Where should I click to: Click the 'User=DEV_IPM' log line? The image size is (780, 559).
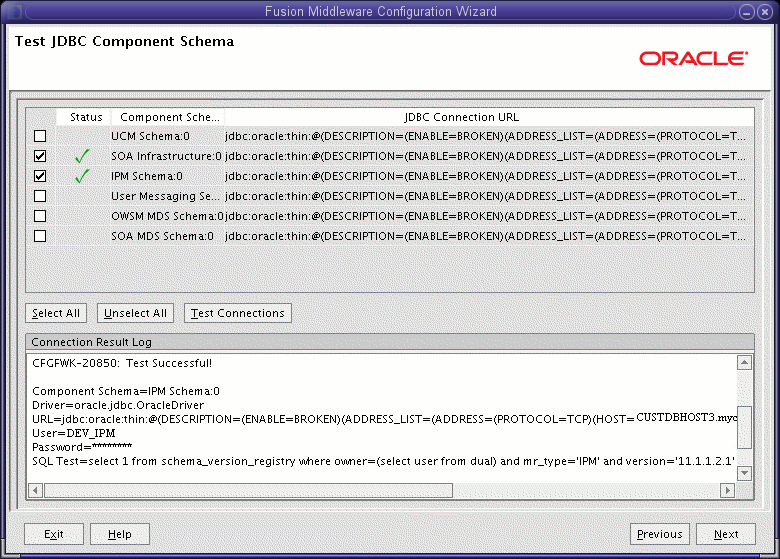(x=74, y=433)
